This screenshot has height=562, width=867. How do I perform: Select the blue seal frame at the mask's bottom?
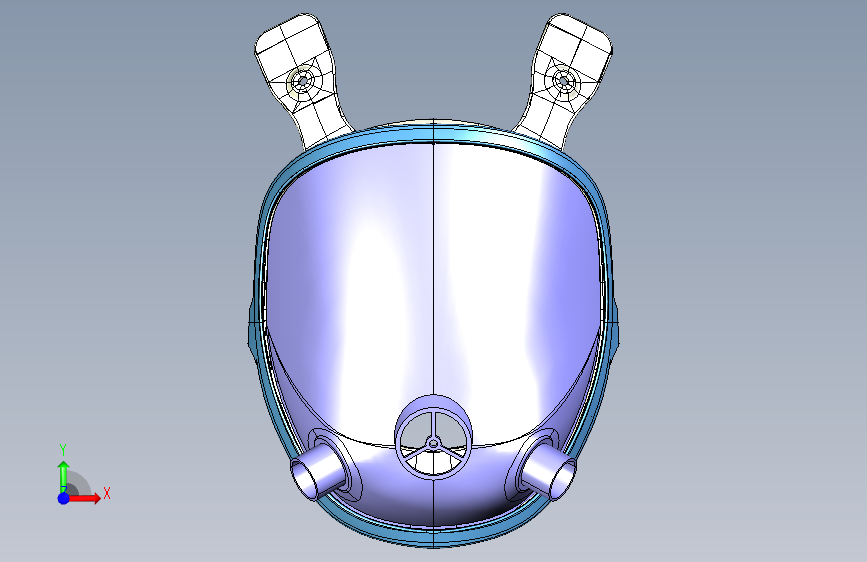point(434,537)
